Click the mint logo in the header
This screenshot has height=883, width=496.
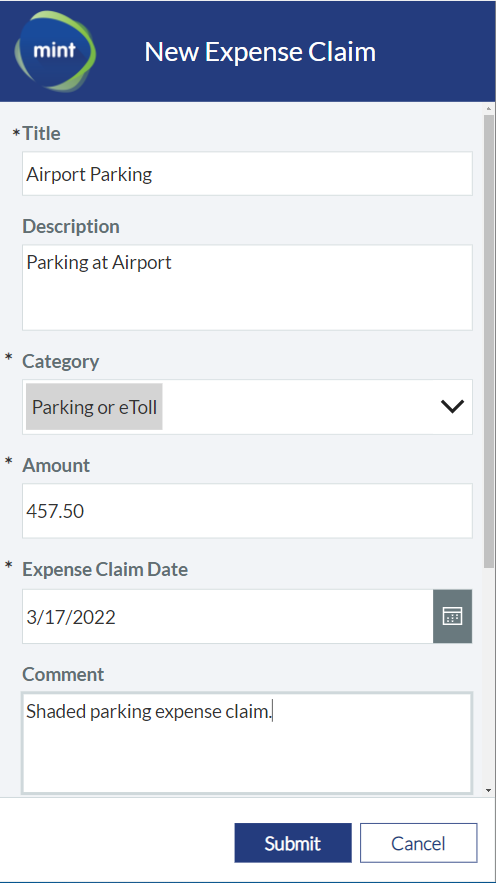[55, 51]
